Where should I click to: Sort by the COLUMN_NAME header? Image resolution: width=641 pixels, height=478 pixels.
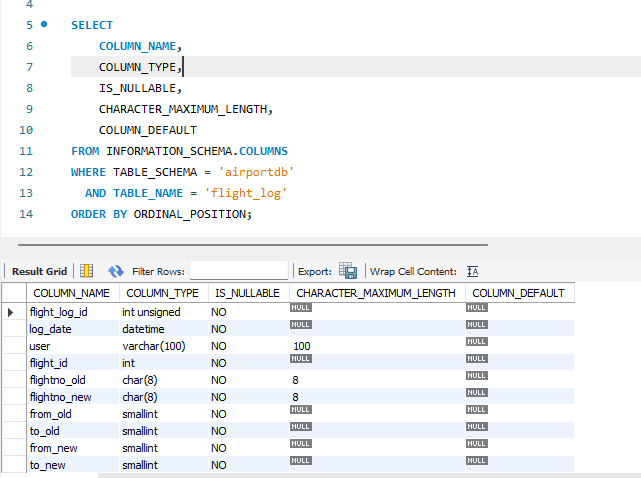[71, 293]
